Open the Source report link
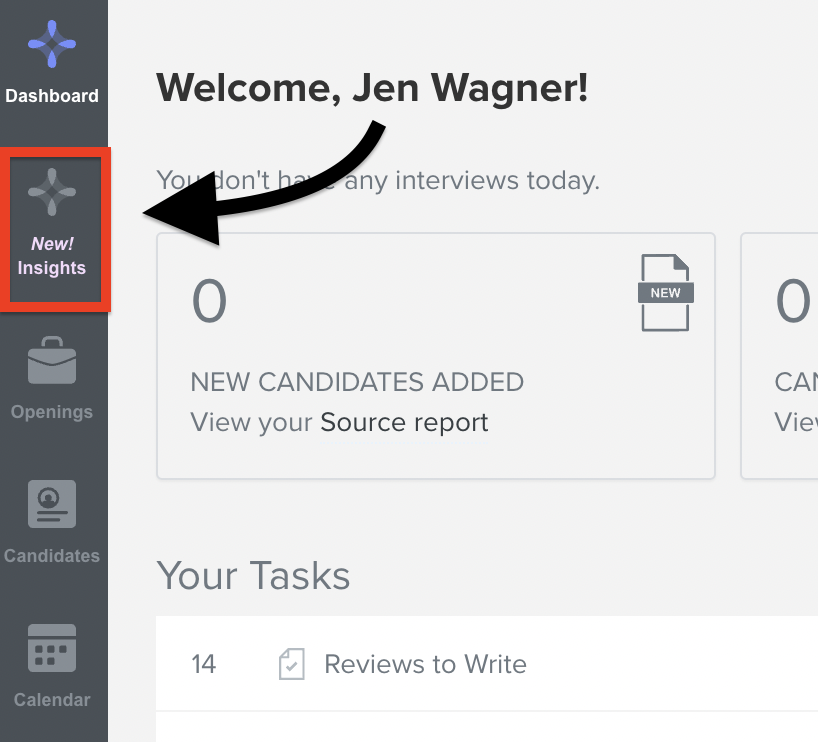The image size is (818, 742). 404,422
